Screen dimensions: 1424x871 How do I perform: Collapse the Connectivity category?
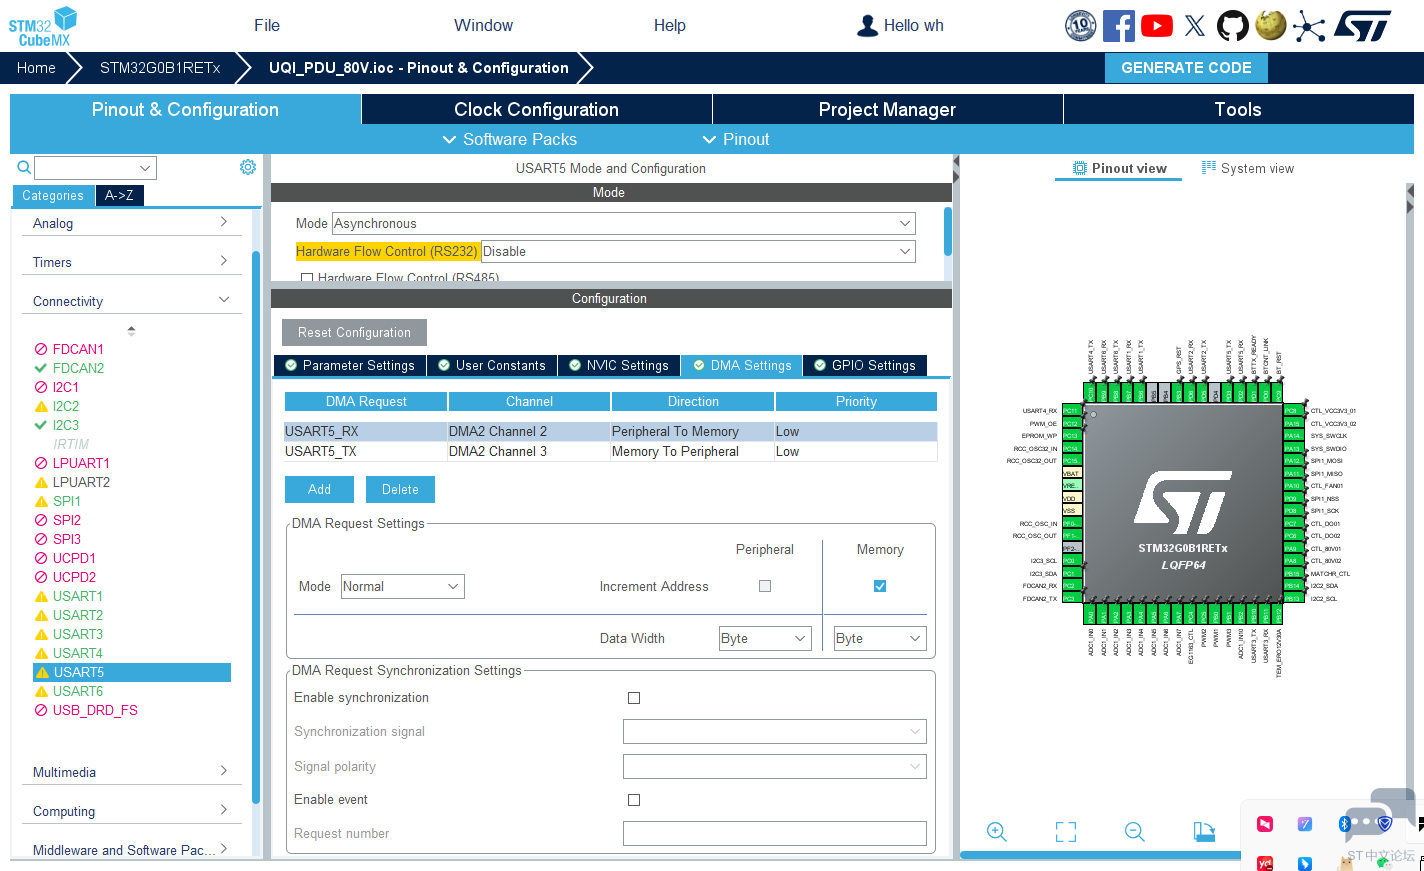point(132,301)
